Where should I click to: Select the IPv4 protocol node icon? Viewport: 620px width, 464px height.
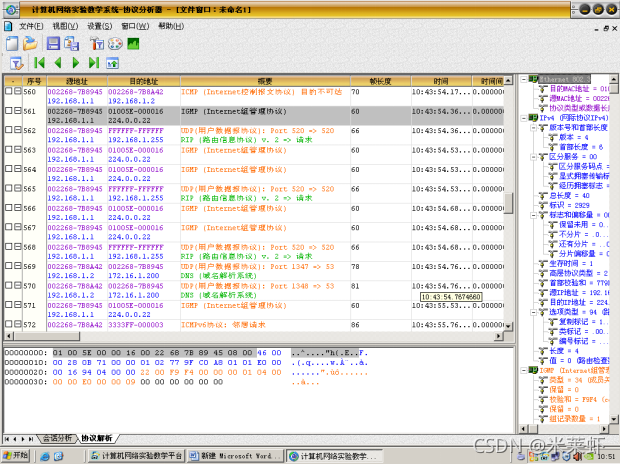[533, 118]
